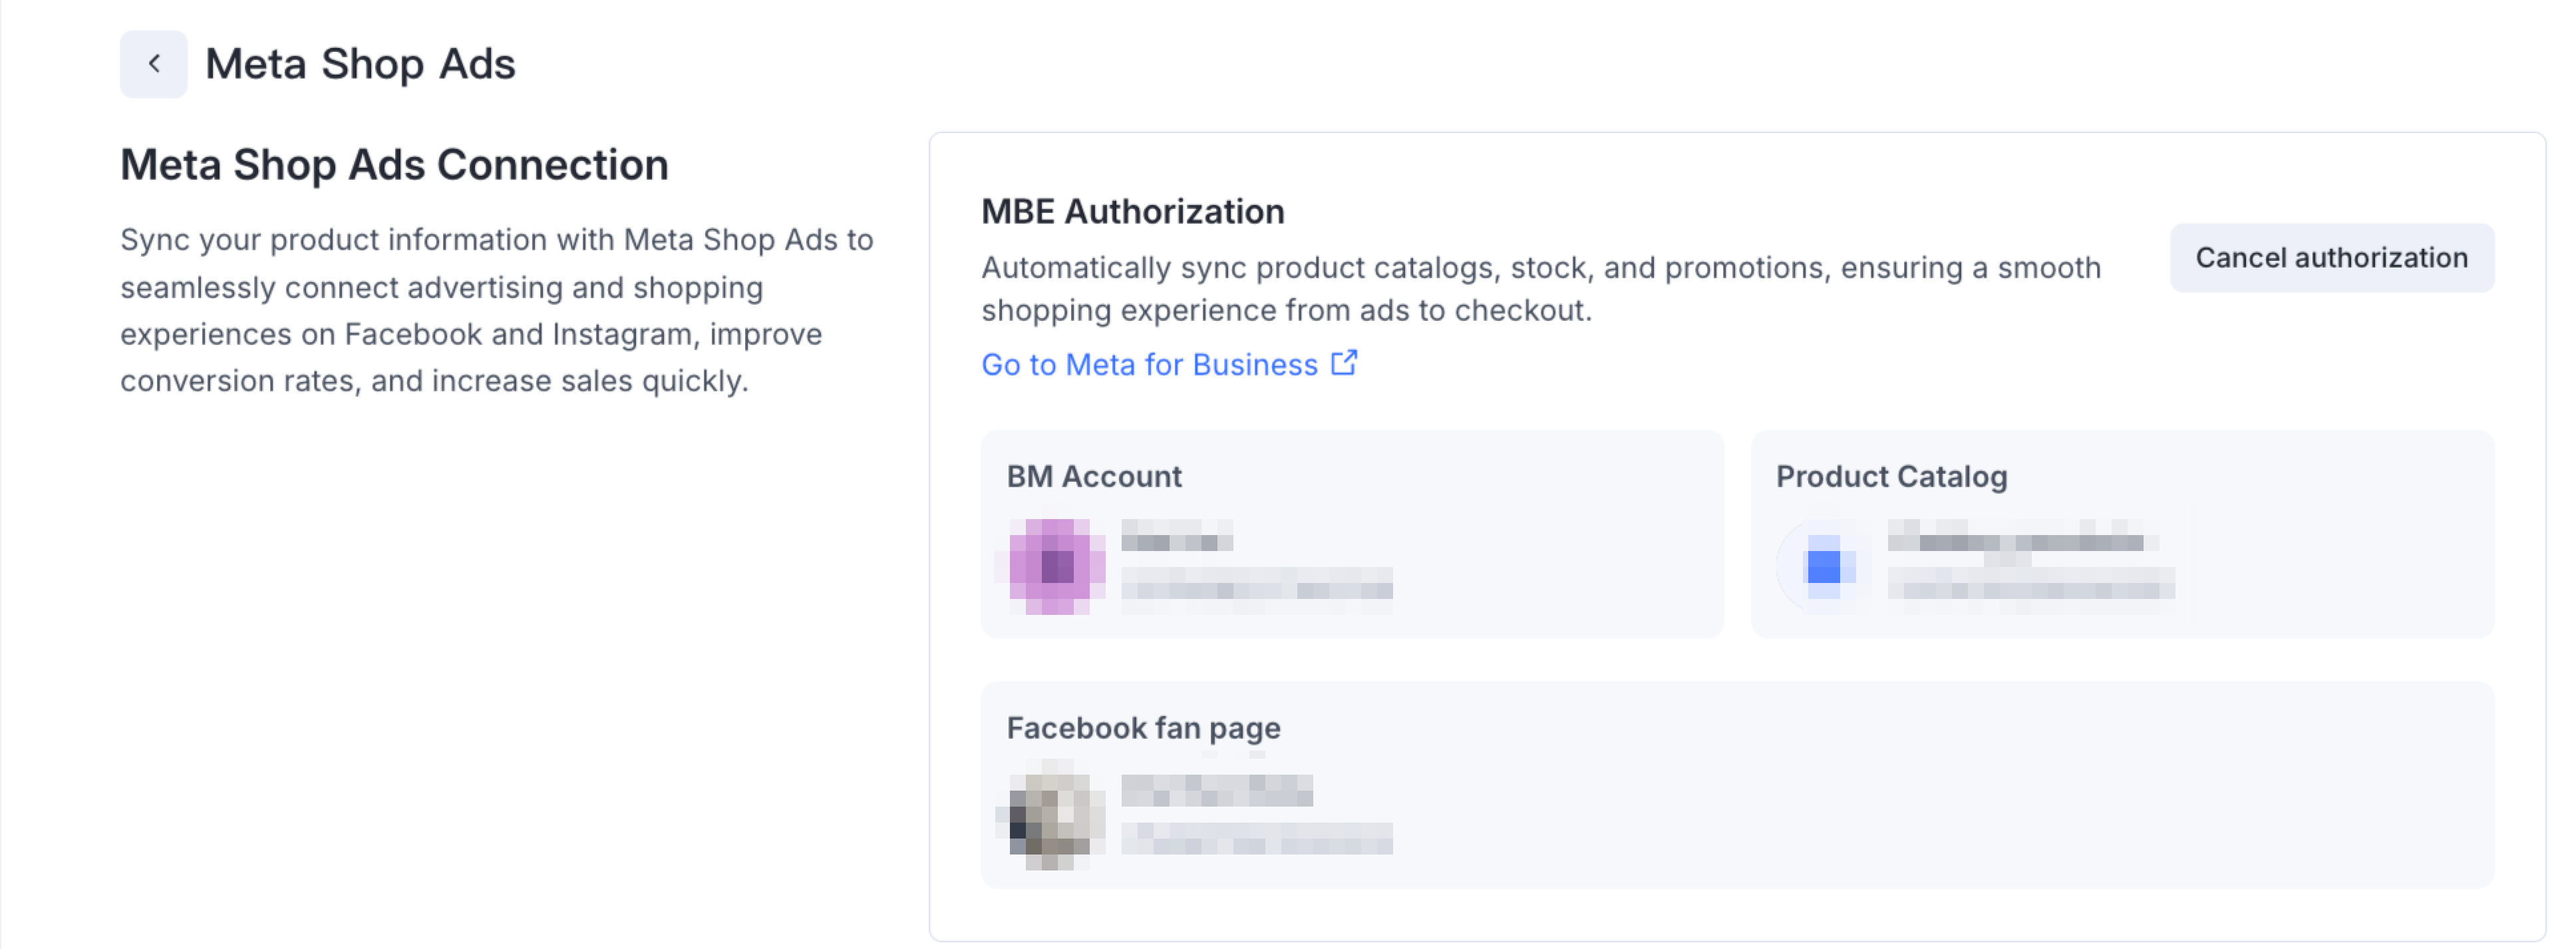Click the blue Product Catalog icon
Image resolution: width=2576 pixels, height=949 pixels.
click(x=1823, y=566)
